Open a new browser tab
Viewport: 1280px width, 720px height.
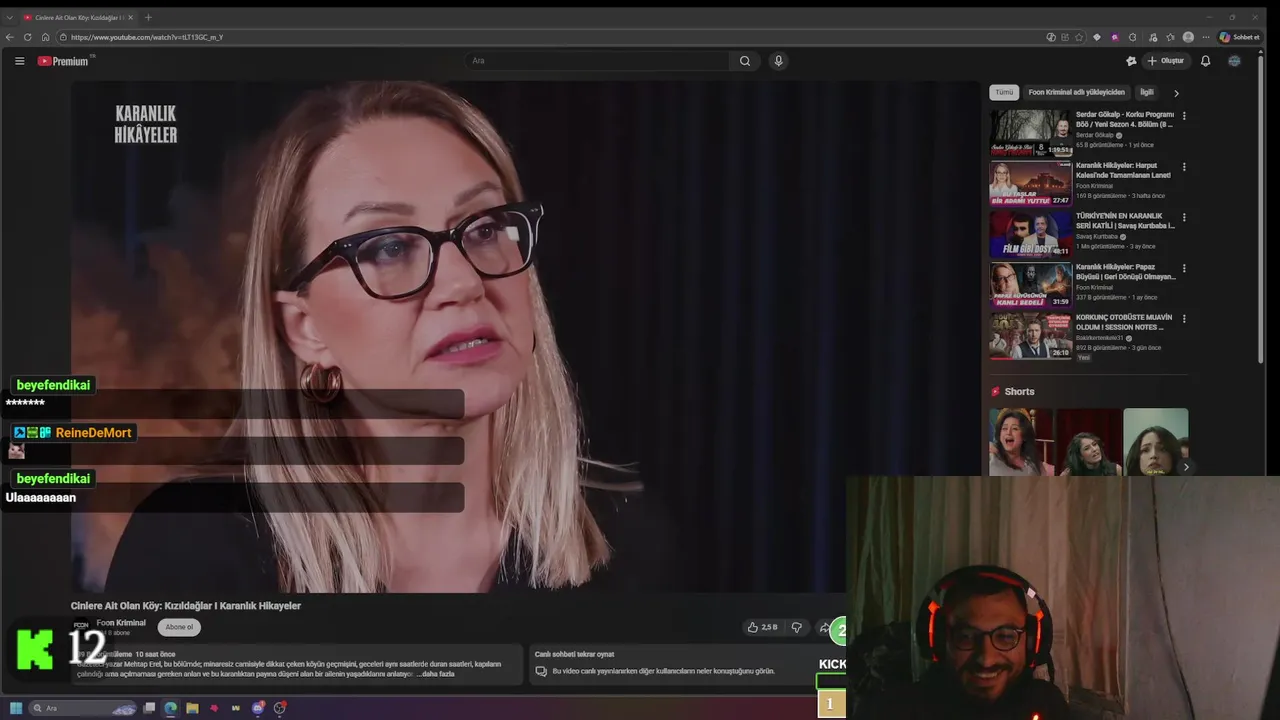pos(148,17)
